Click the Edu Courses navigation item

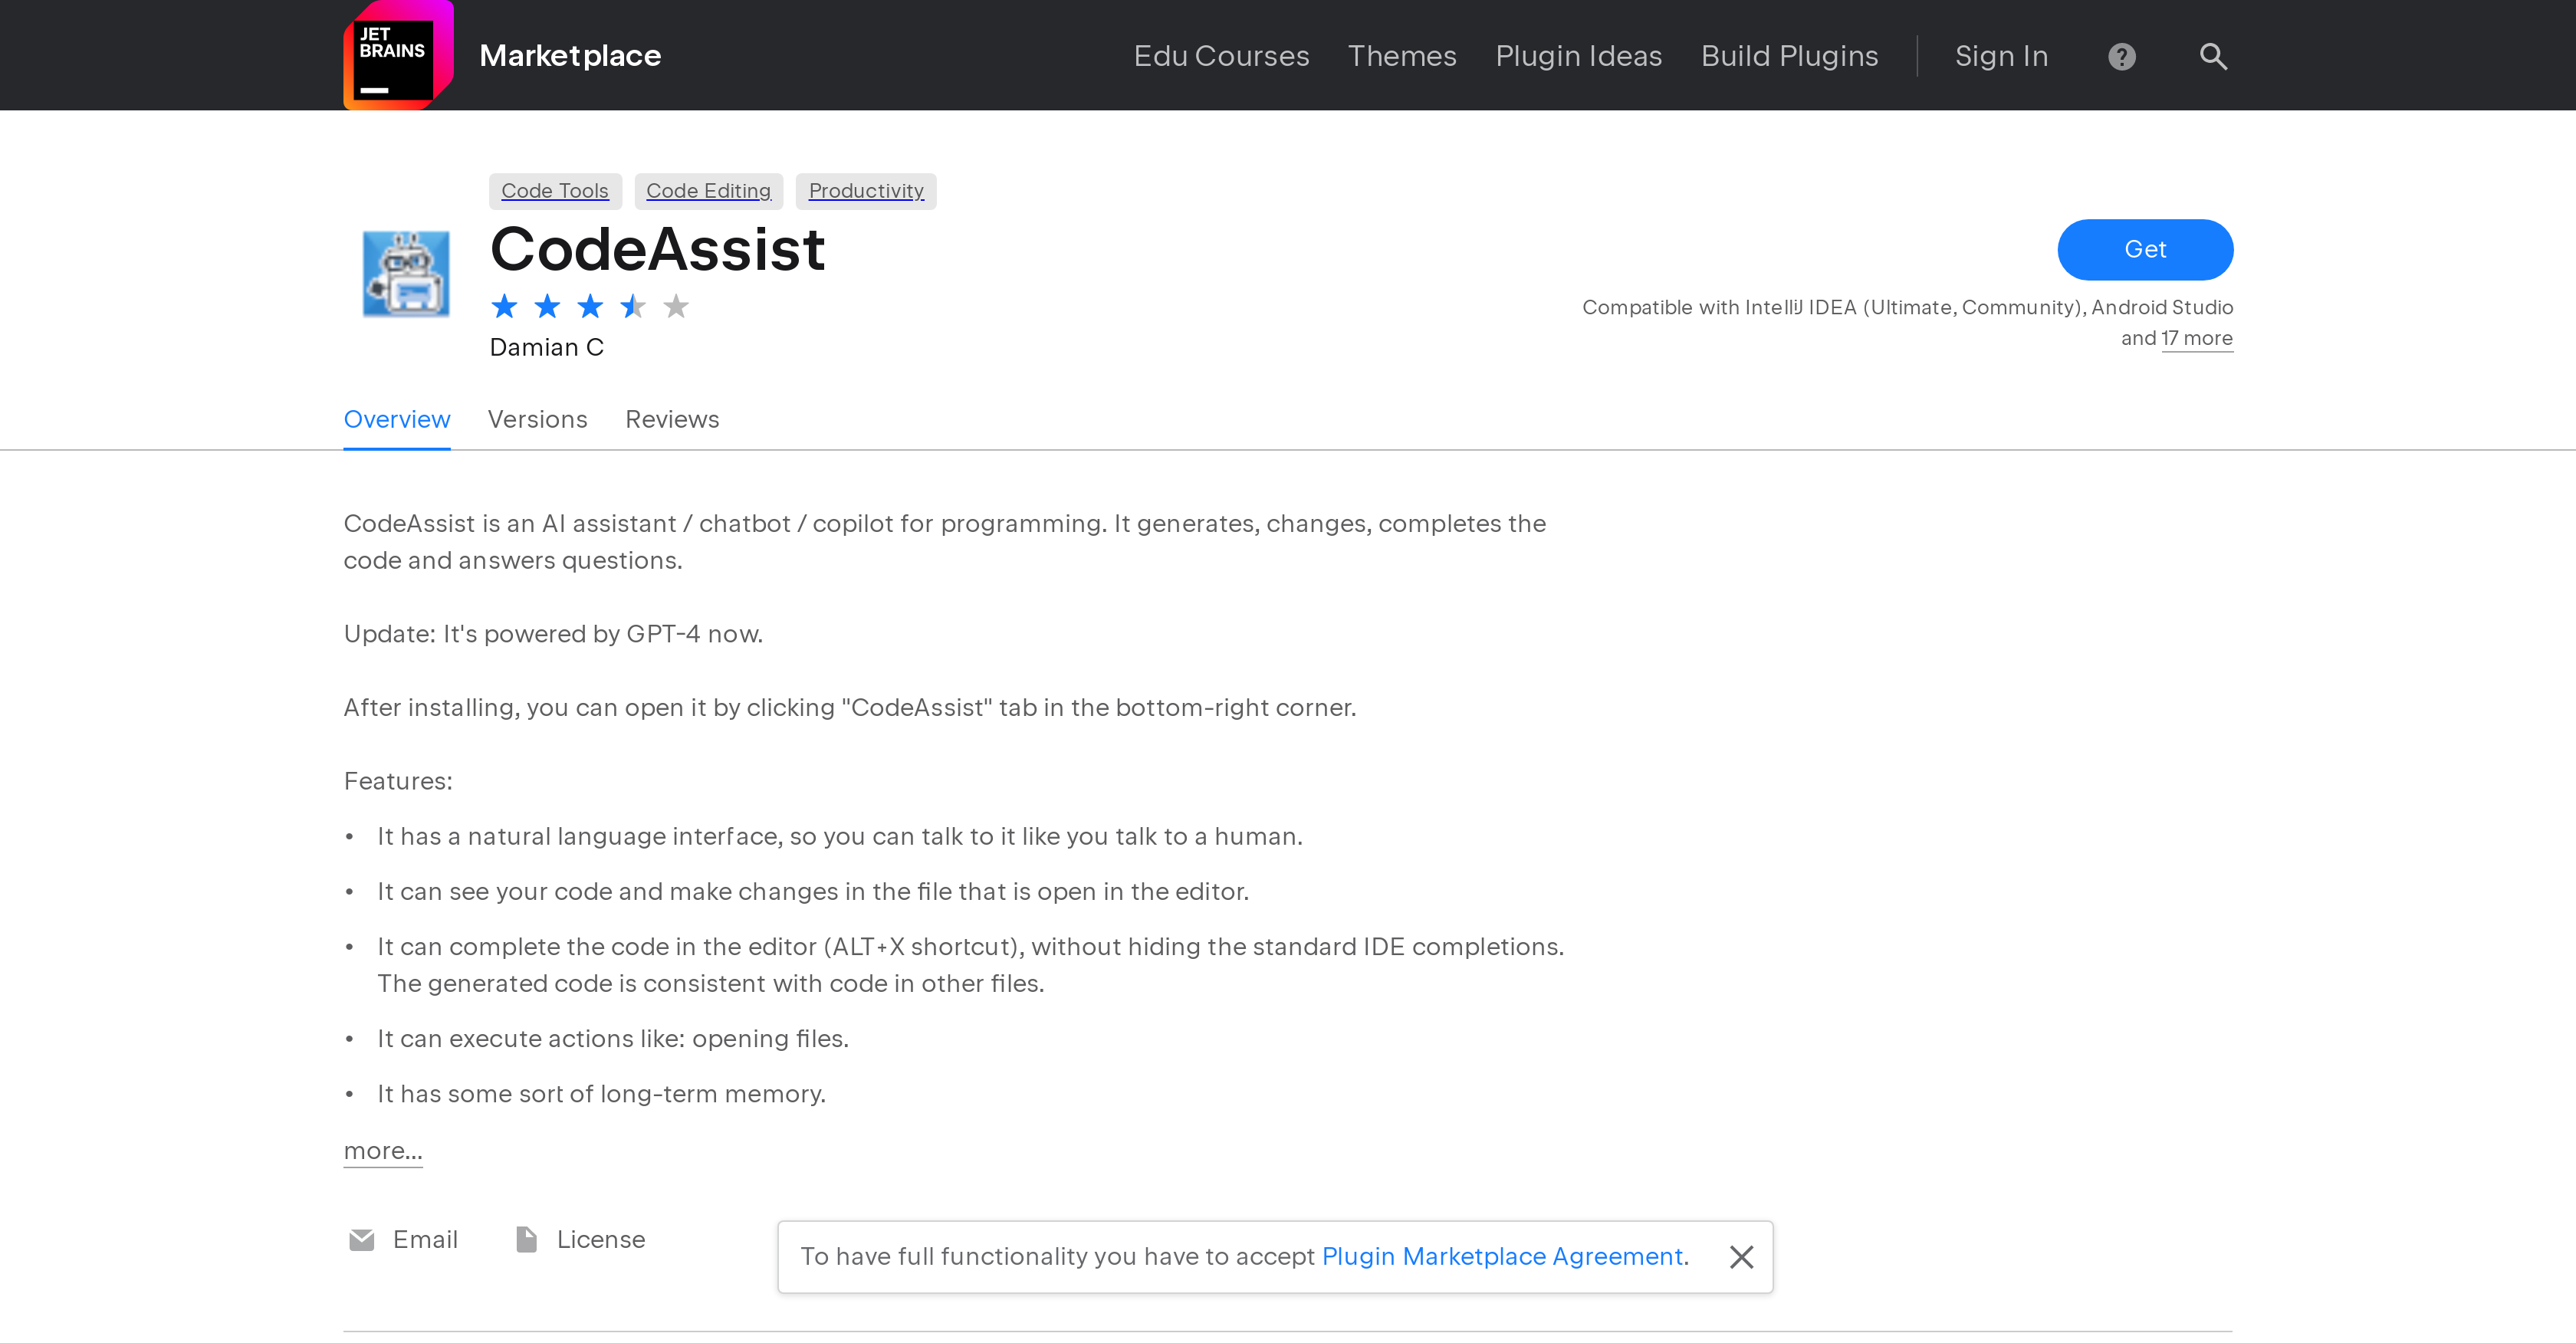pos(1220,54)
